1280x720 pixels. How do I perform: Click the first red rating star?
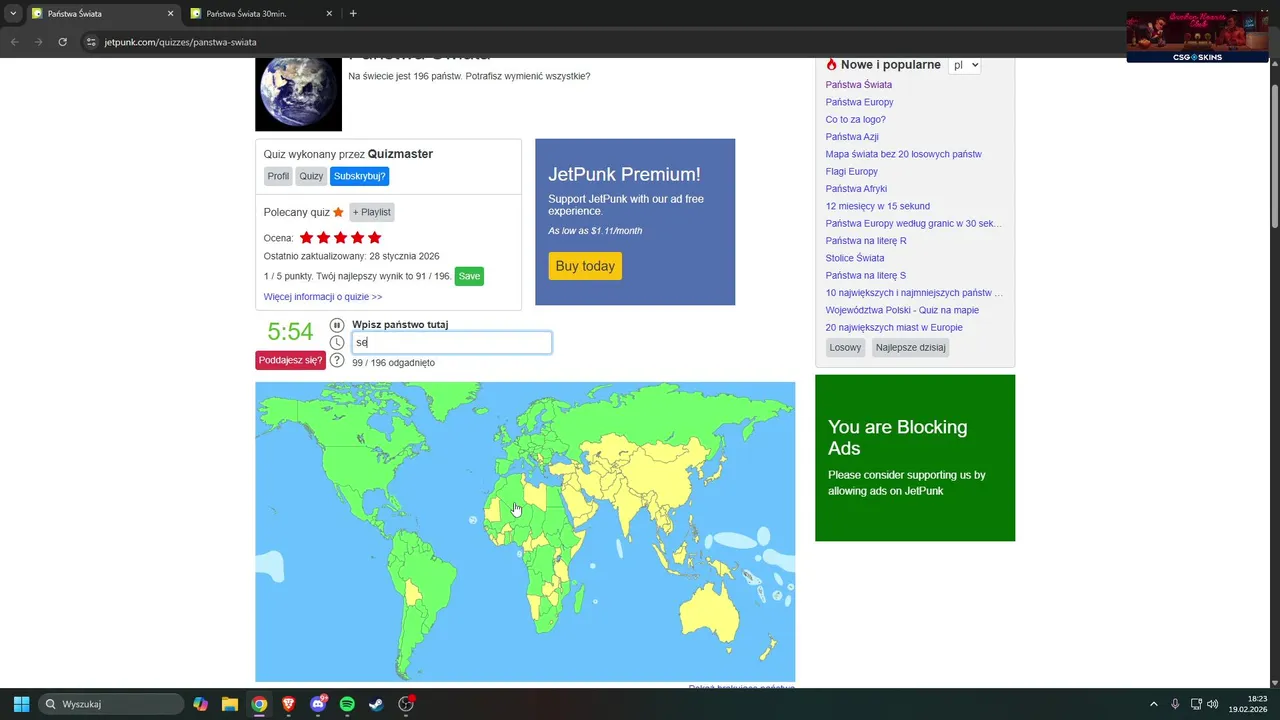(307, 238)
